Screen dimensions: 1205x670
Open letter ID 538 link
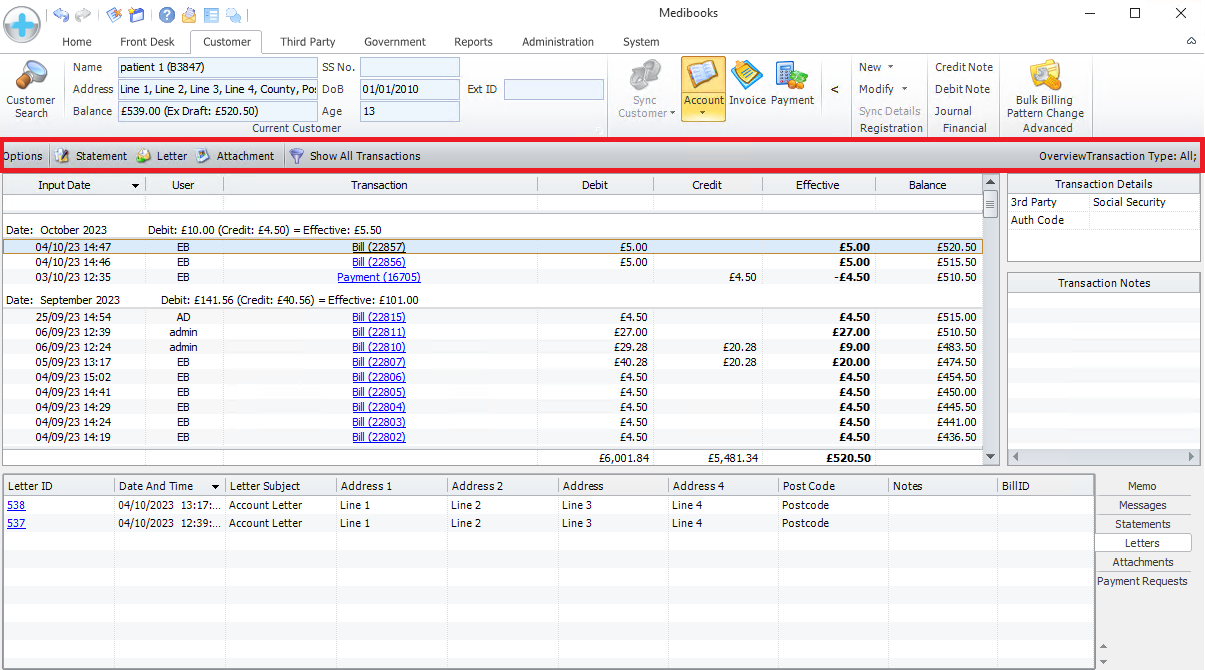click(x=16, y=505)
